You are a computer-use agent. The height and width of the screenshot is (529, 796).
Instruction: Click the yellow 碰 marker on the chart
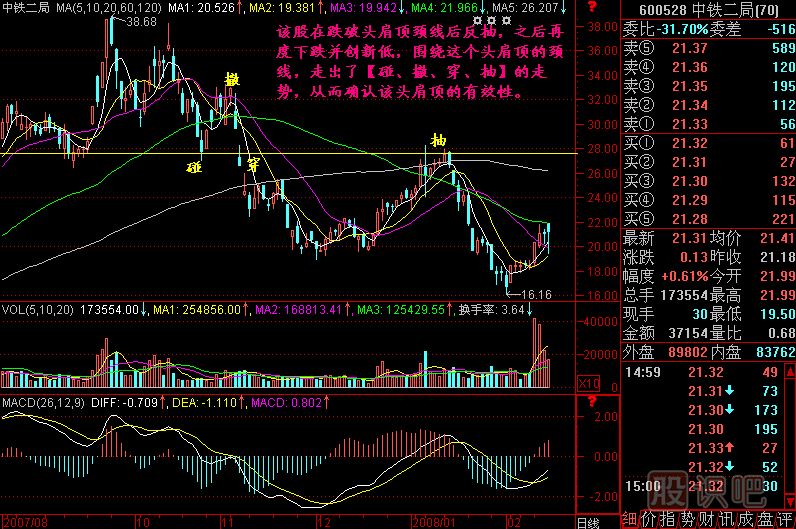(x=194, y=168)
